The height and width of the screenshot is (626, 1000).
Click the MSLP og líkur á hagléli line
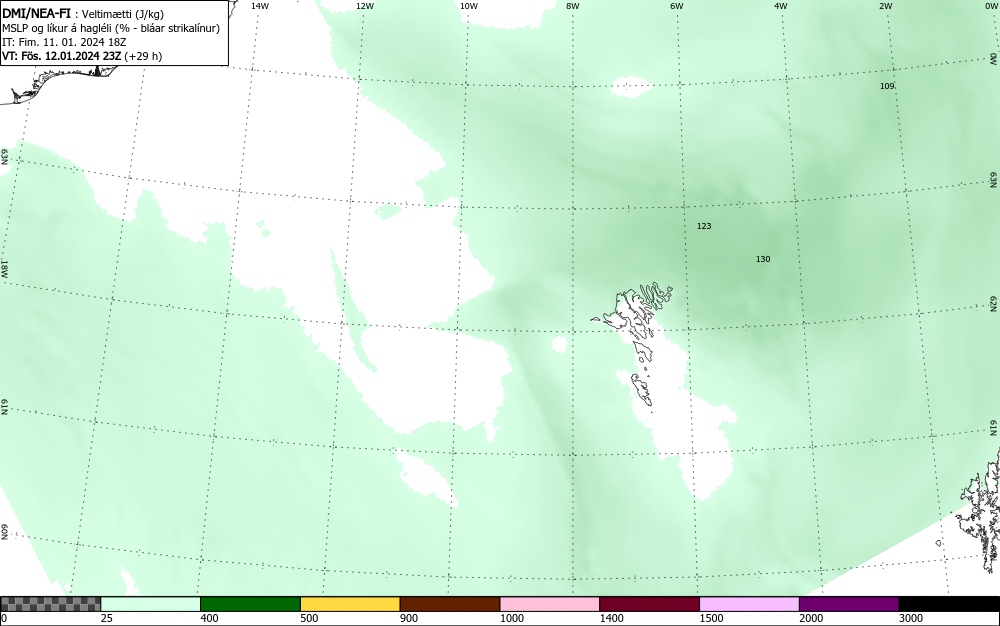(111, 28)
